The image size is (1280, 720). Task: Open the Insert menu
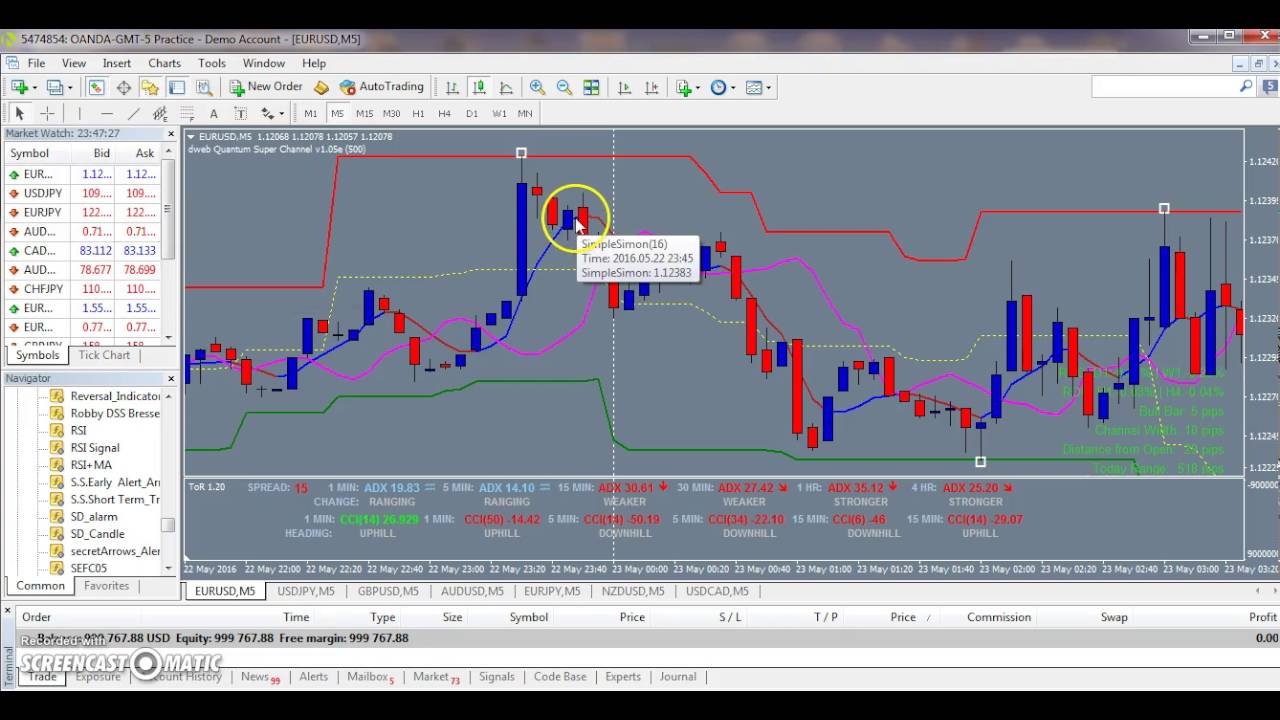[116, 63]
